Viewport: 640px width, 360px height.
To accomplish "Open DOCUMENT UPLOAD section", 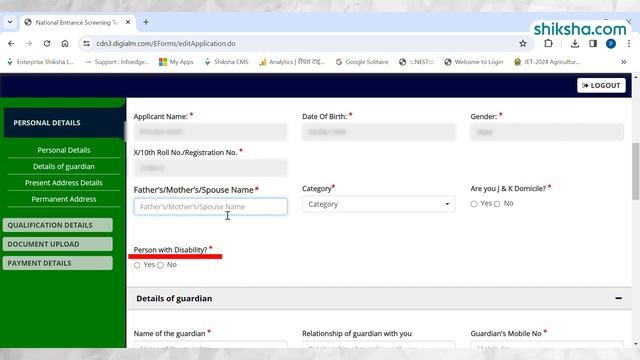I will (x=58, y=244).
